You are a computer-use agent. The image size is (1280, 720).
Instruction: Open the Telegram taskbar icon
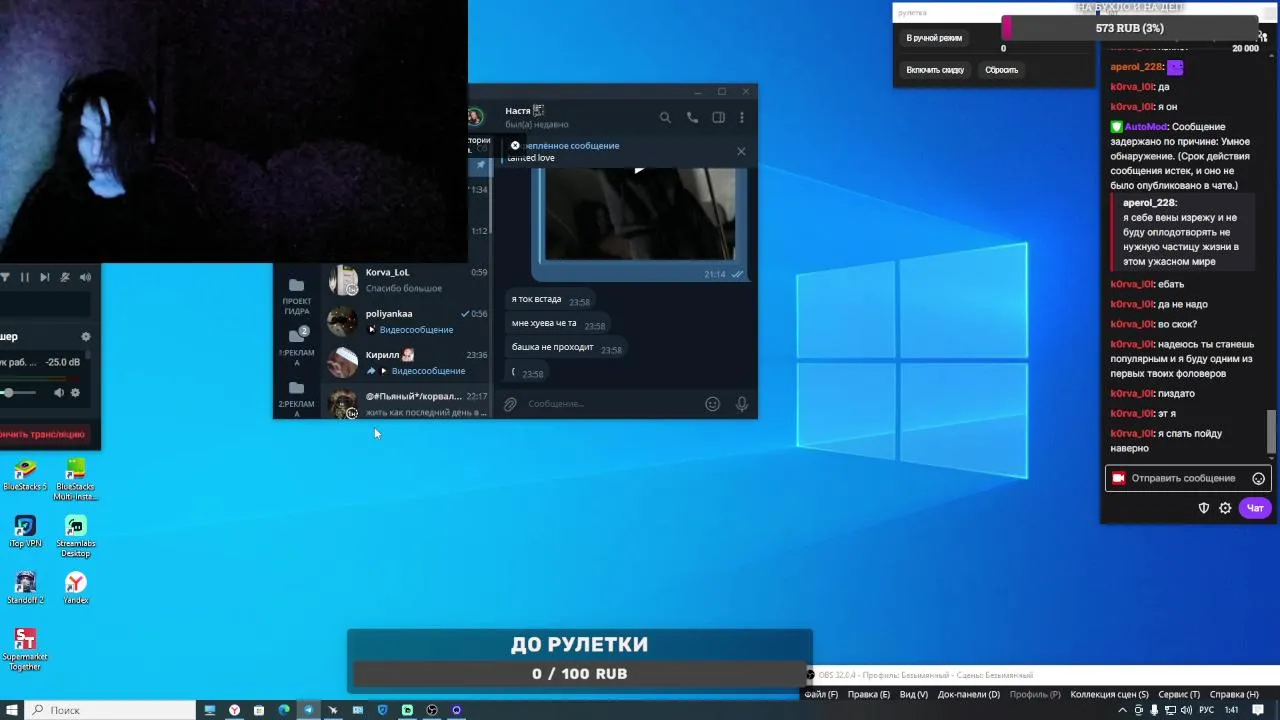[x=308, y=710]
